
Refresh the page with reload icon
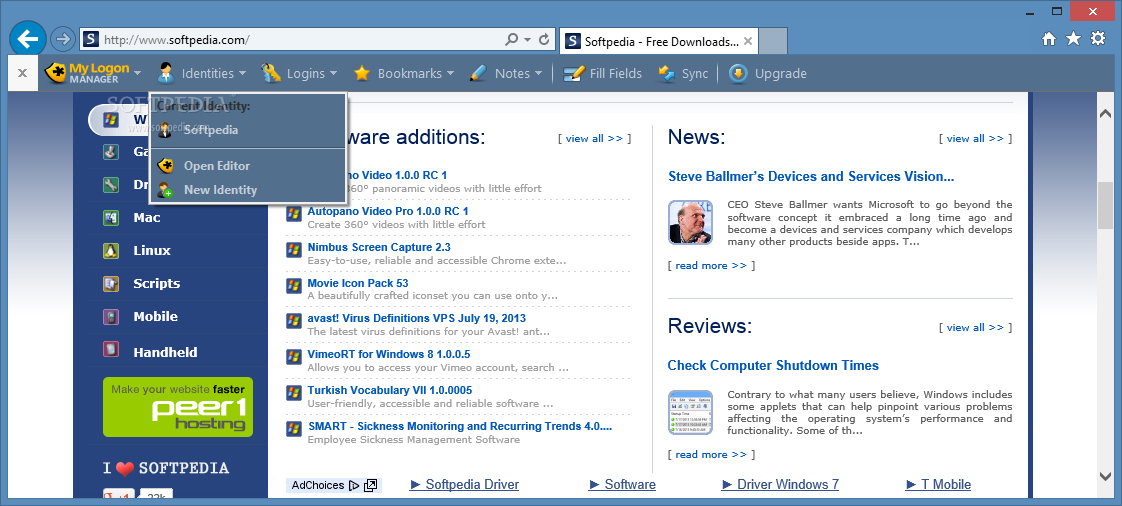point(545,40)
